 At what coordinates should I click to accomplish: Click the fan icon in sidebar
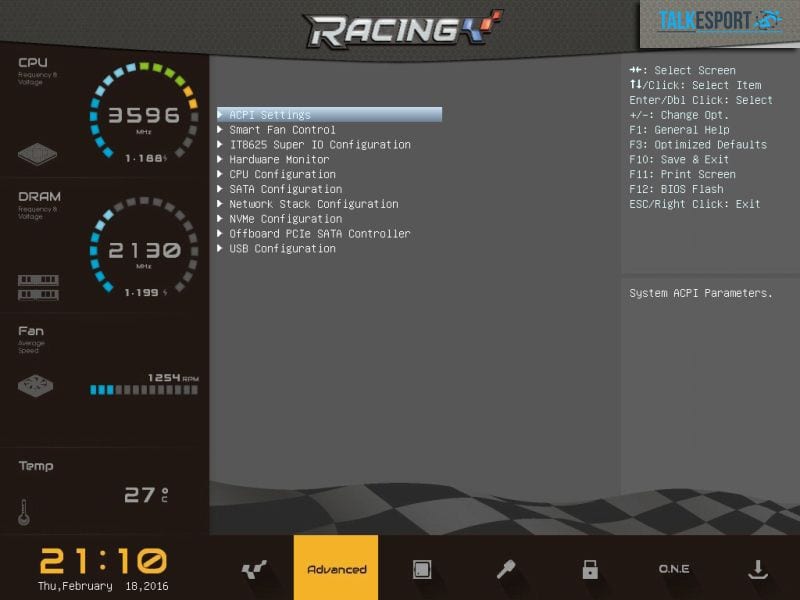point(38,386)
